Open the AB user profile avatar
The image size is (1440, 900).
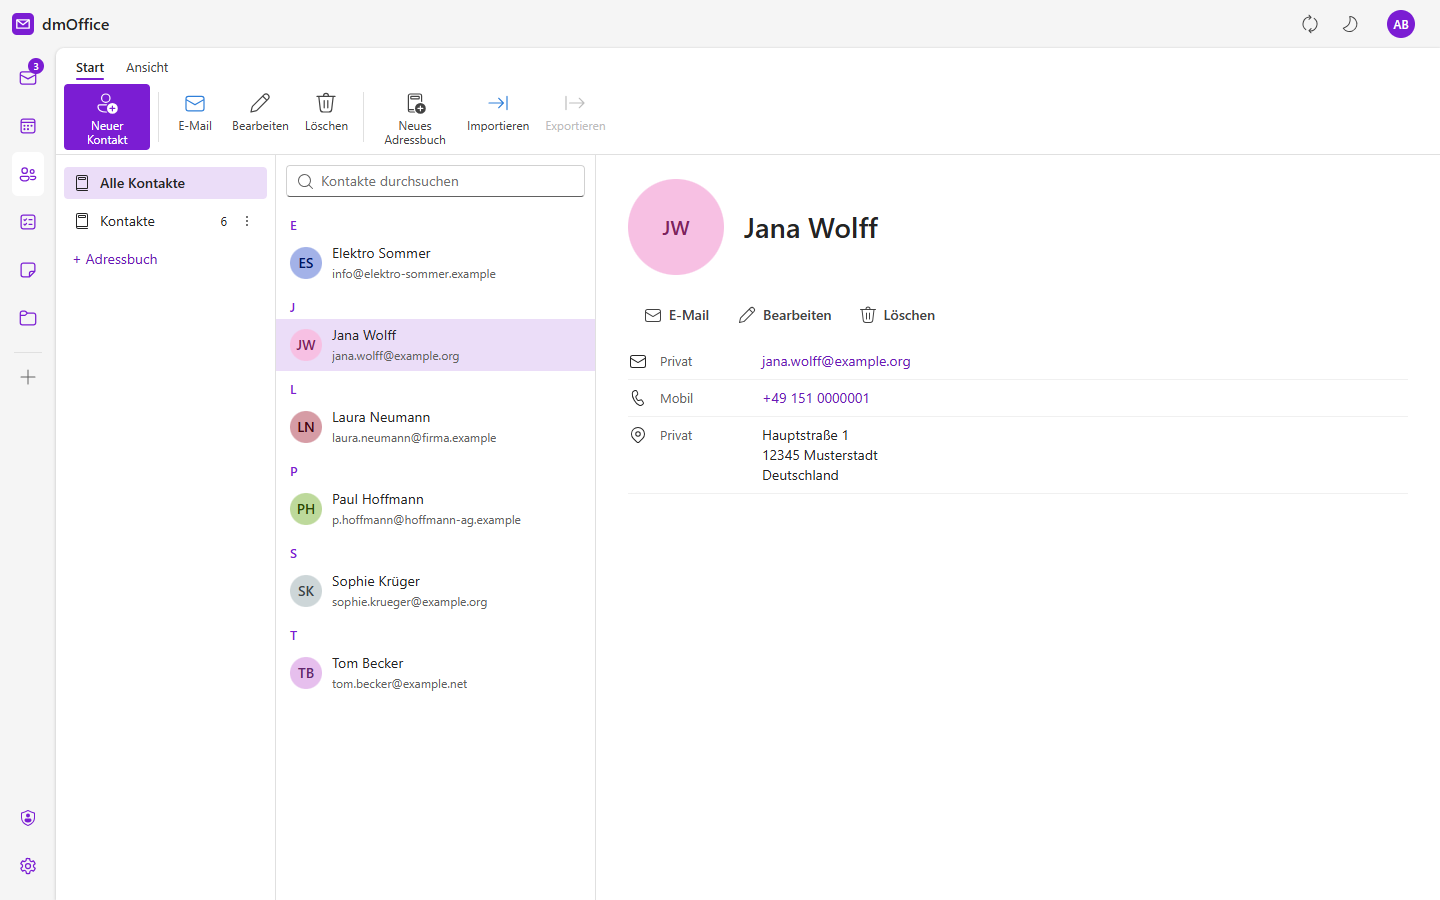1401,24
